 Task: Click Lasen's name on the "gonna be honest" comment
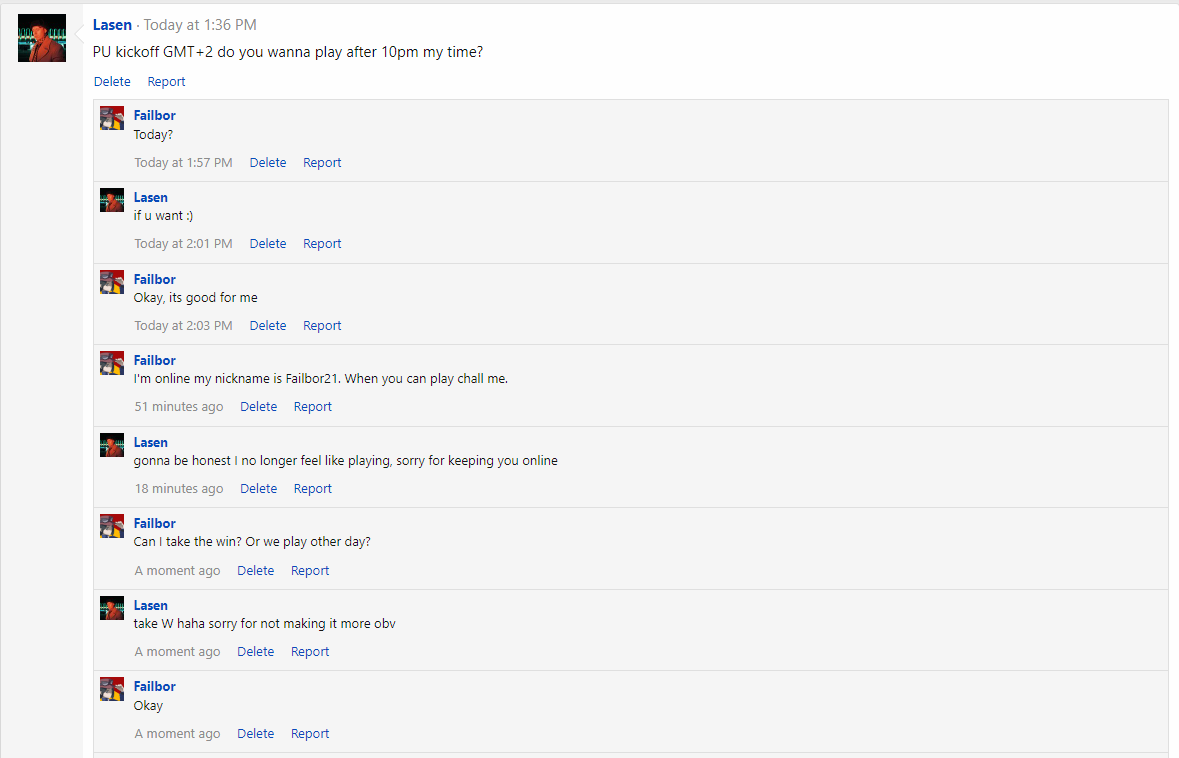click(151, 442)
